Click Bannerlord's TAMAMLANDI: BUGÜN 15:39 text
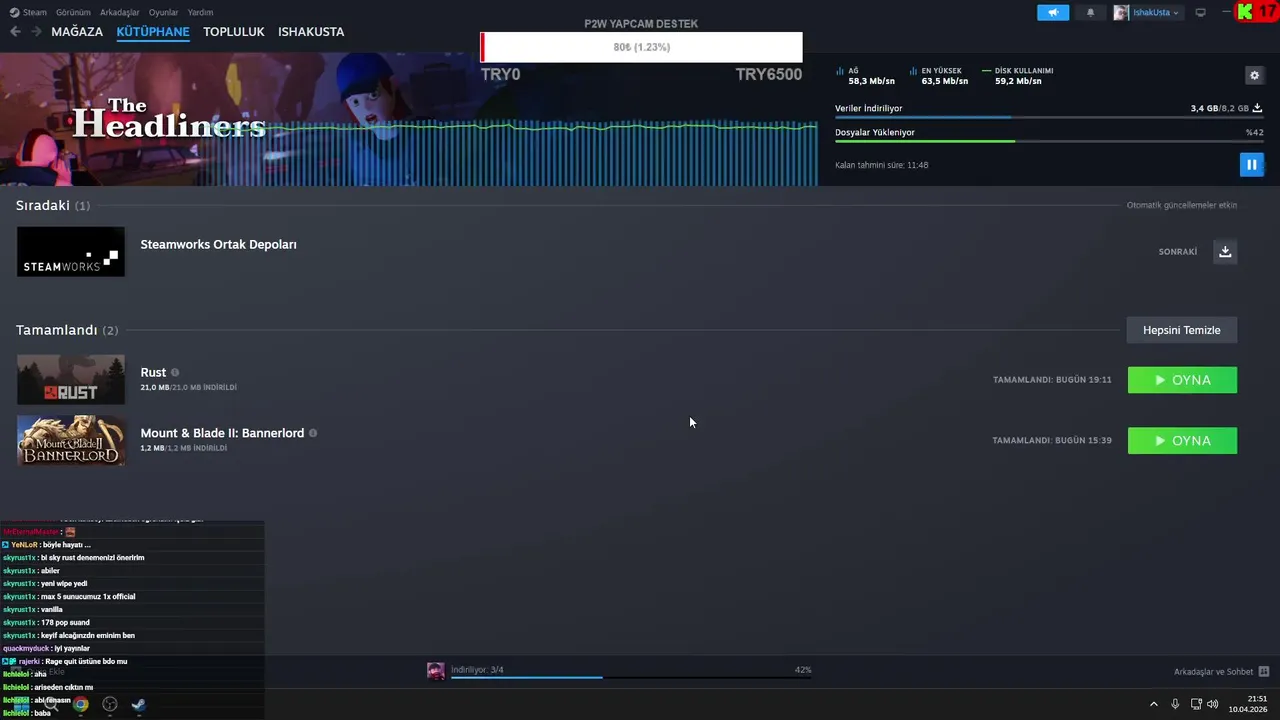Image resolution: width=1280 pixels, height=720 pixels. click(x=1052, y=441)
